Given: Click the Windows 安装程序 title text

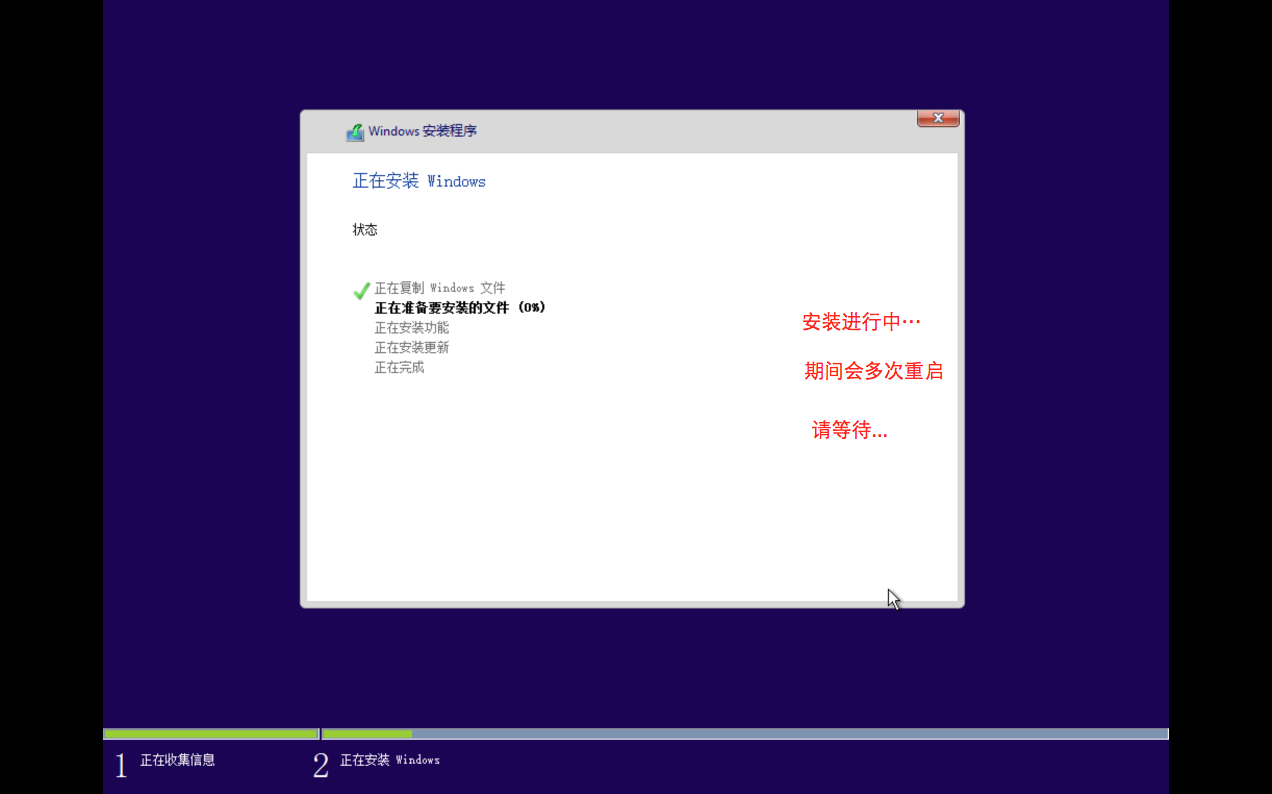Looking at the screenshot, I should click(x=422, y=131).
